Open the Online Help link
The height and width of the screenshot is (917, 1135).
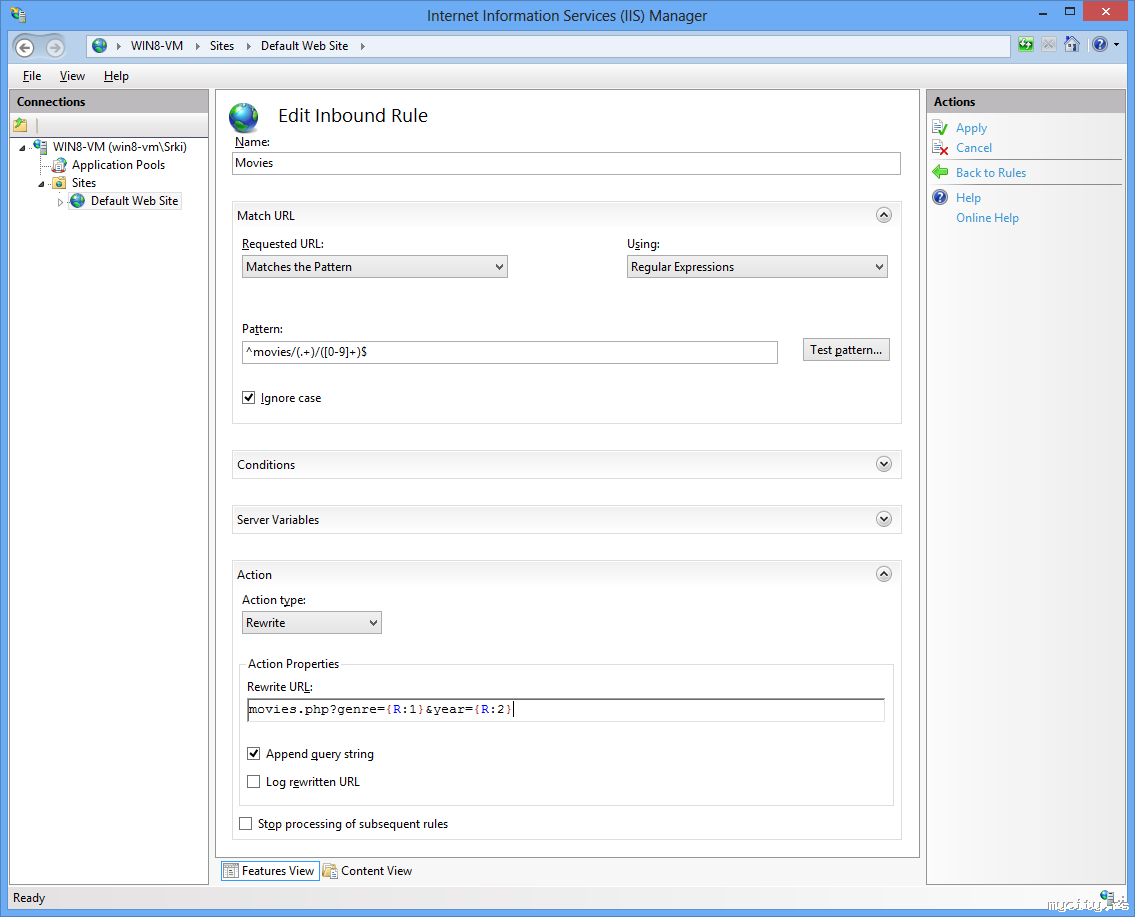click(987, 218)
